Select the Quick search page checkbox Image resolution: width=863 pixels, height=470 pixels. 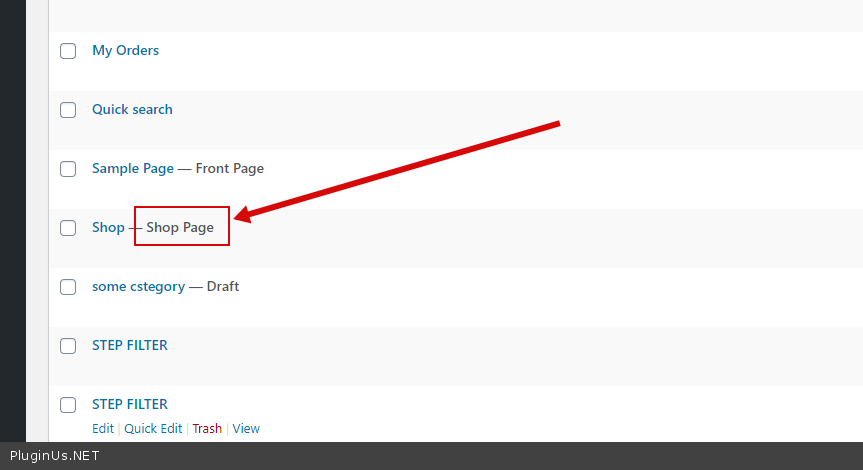pos(68,110)
